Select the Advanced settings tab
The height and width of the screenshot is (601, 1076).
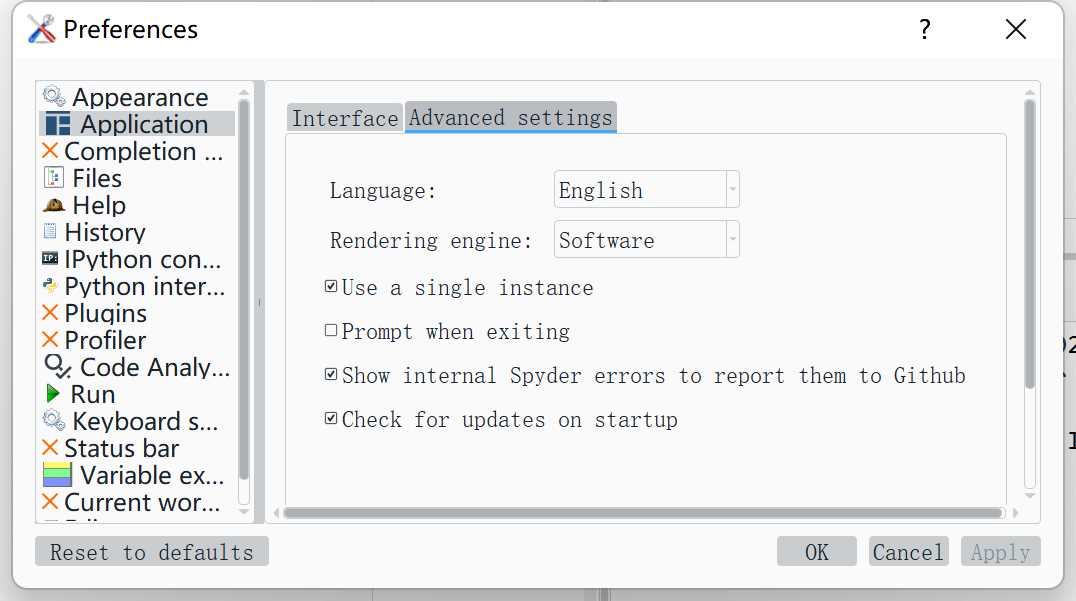pos(510,117)
